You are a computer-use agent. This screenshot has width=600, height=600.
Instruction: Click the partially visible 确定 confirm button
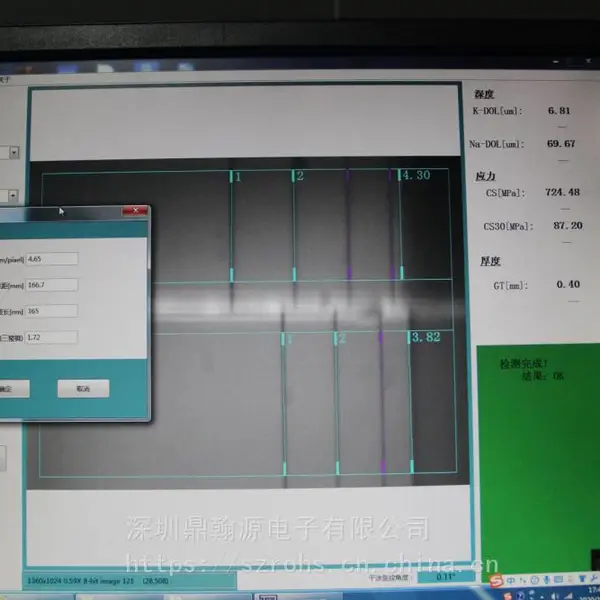click(15, 389)
